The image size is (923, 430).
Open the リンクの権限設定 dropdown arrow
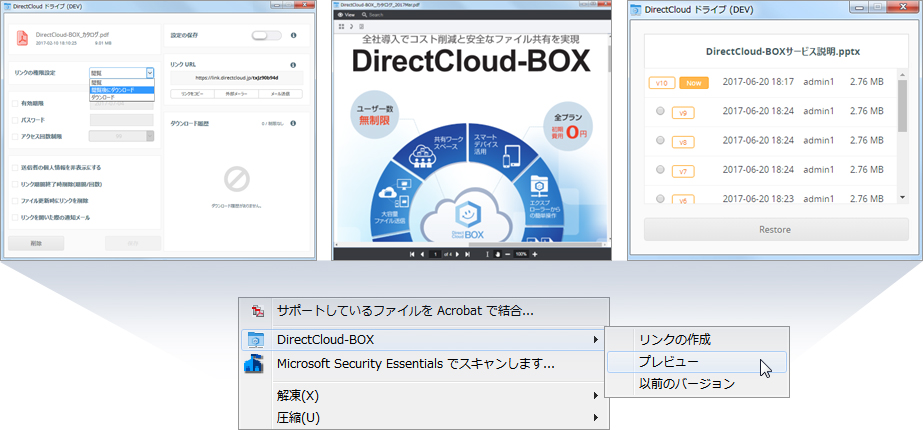149,73
